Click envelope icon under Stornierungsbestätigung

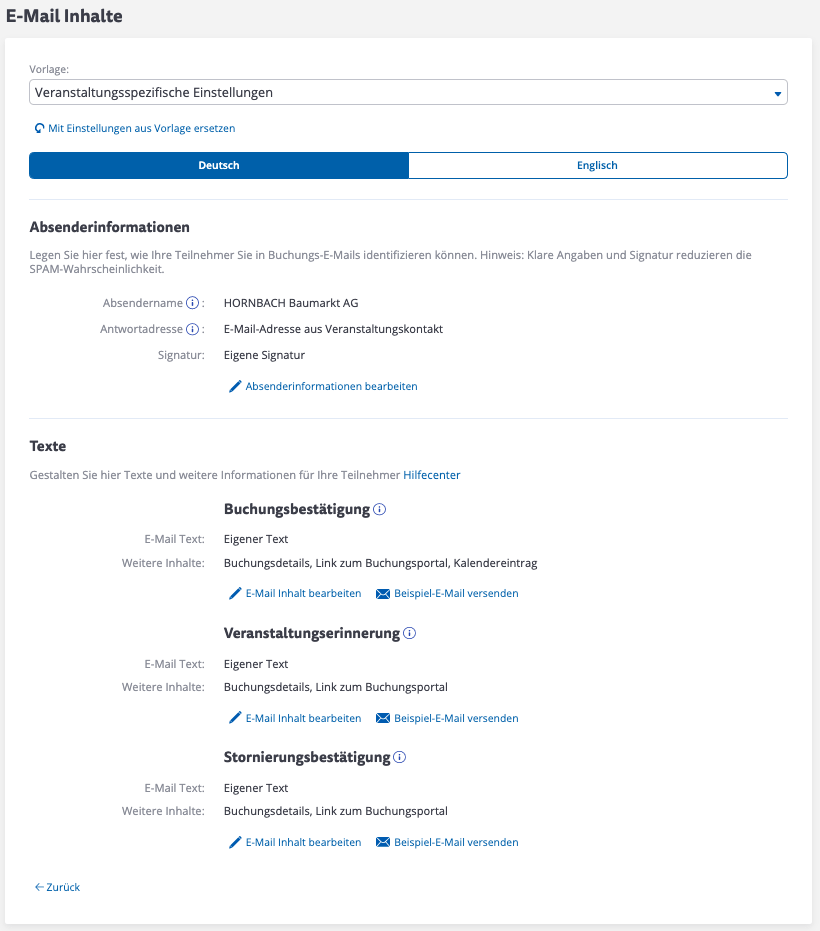tap(382, 843)
